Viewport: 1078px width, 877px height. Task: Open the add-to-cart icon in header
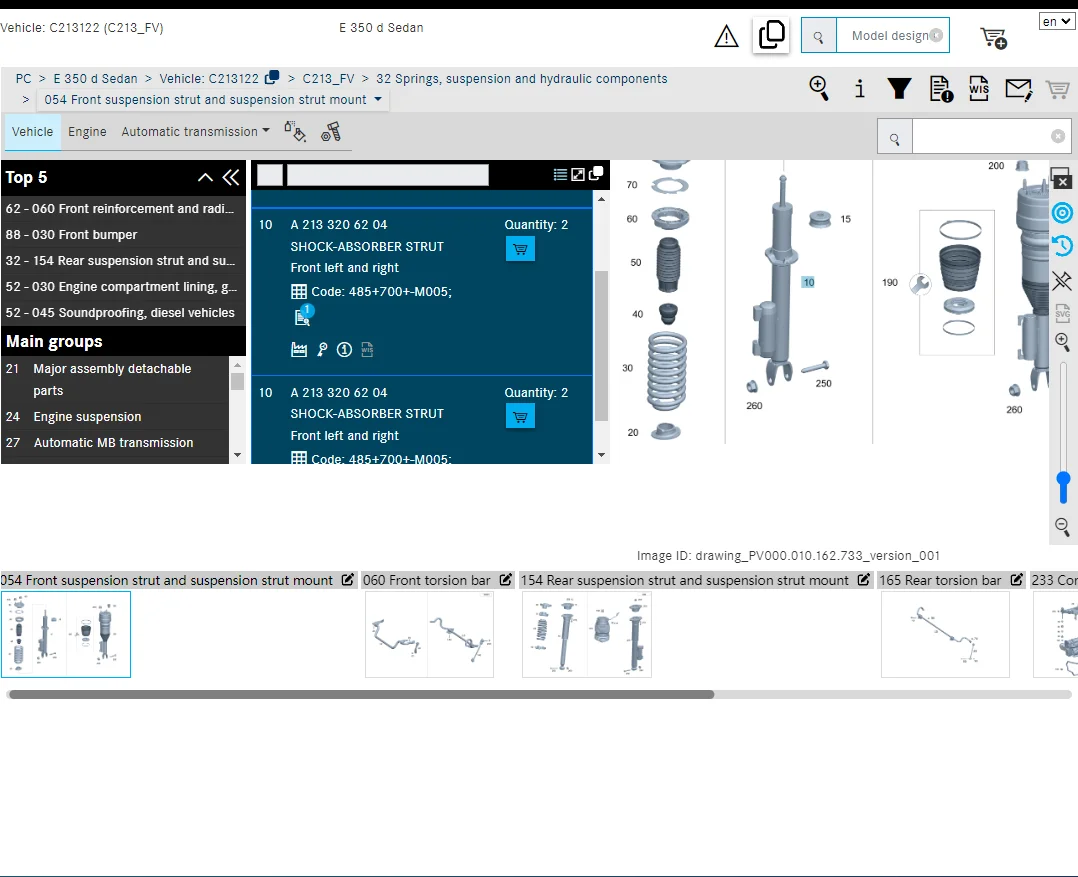coord(993,38)
